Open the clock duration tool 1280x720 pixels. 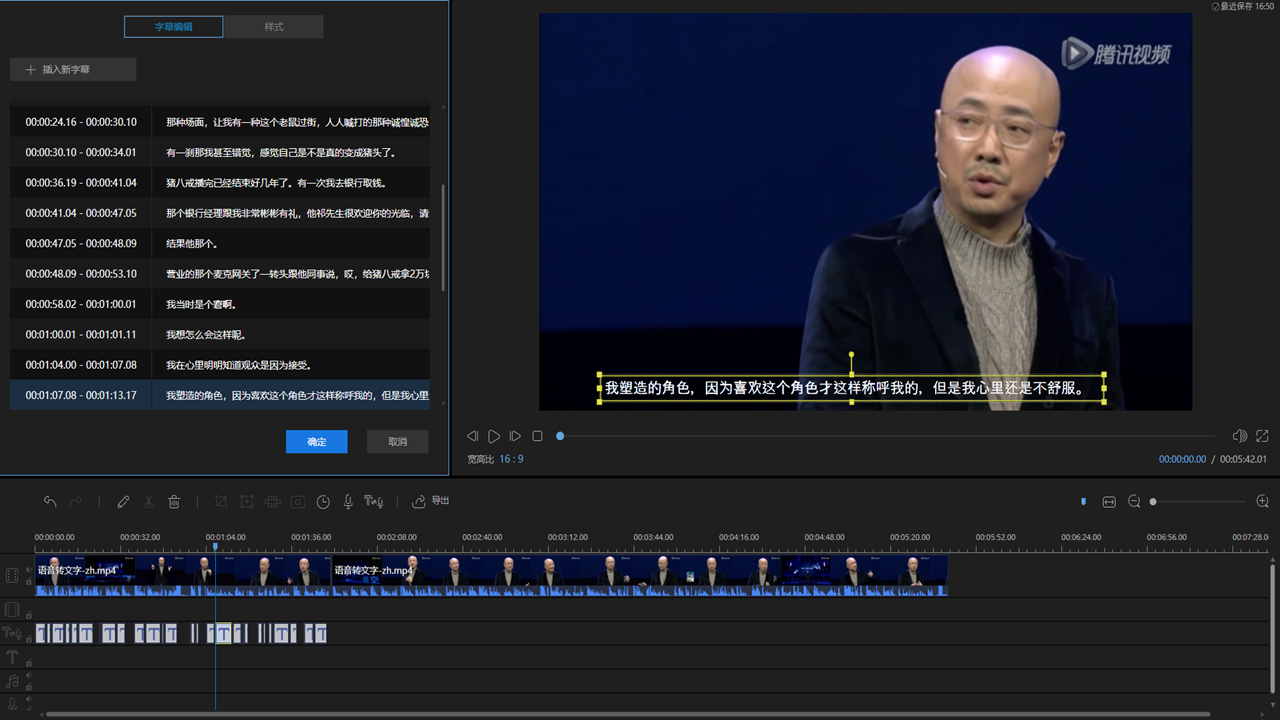(x=323, y=502)
